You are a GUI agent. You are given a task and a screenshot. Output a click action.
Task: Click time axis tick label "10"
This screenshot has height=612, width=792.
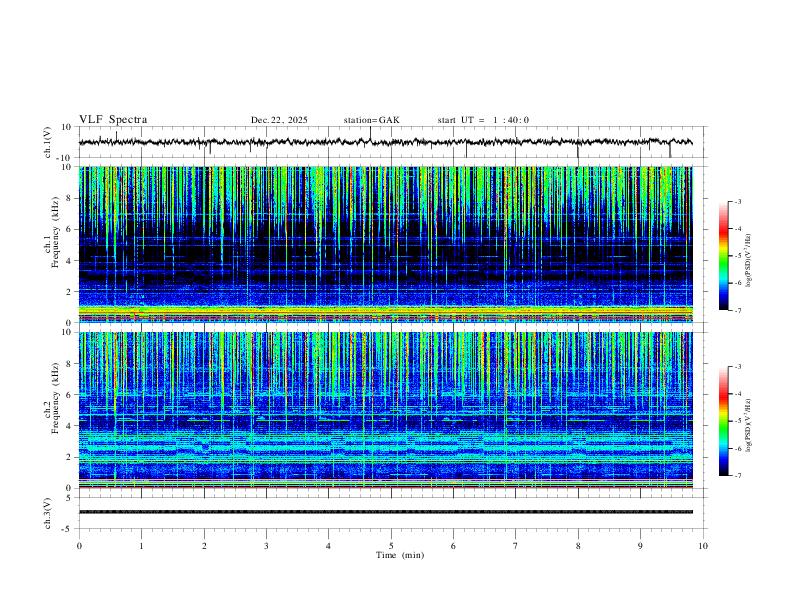703,546
